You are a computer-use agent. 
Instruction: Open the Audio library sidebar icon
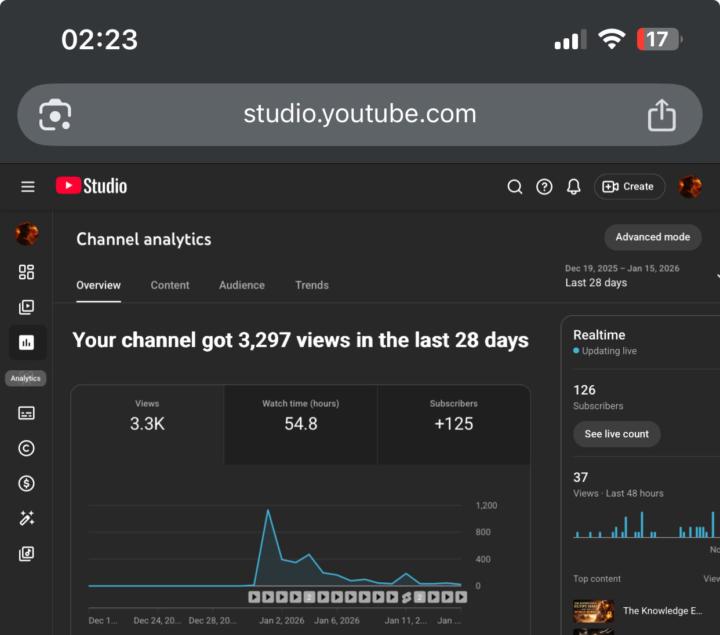click(x=26, y=553)
